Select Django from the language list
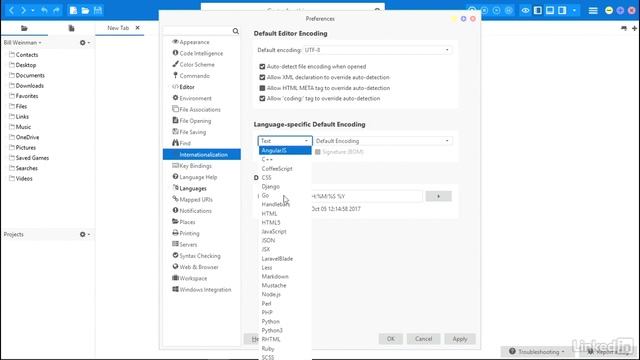 click(x=285, y=187)
